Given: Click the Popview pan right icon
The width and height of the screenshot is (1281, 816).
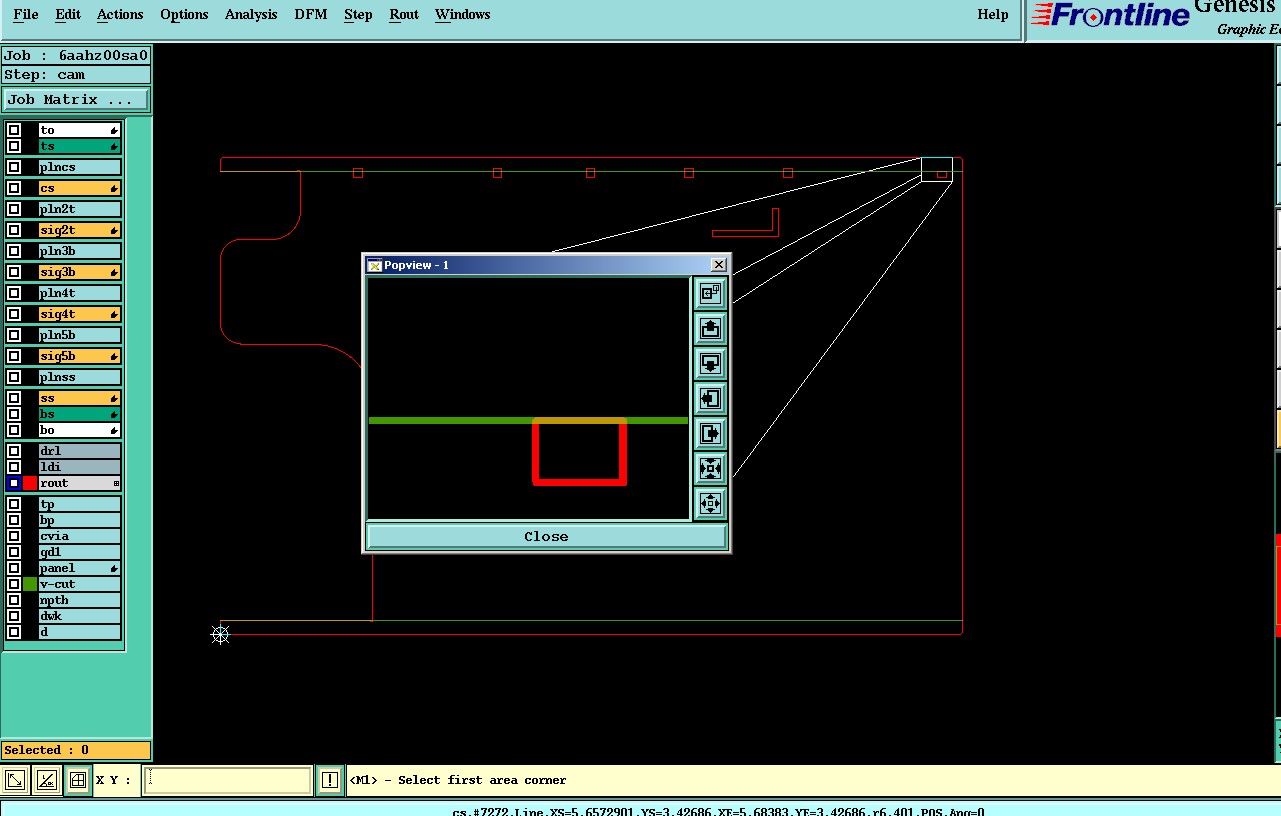Looking at the screenshot, I should tap(710, 433).
